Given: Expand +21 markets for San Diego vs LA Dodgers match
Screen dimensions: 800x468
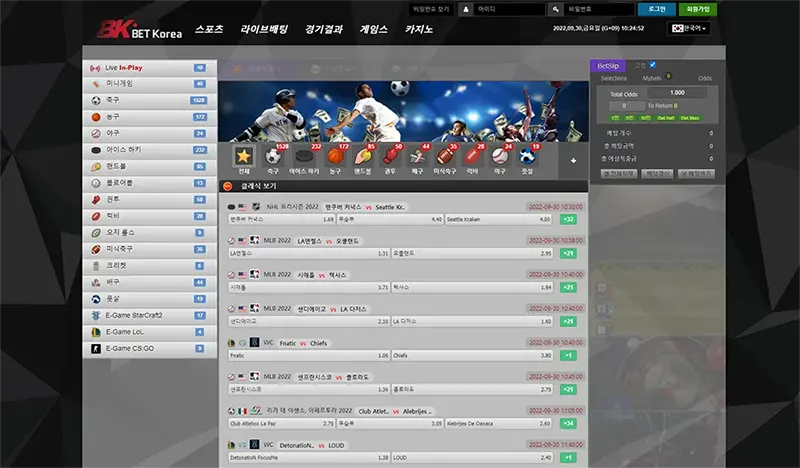Looking at the screenshot, I should coord(568,322).
